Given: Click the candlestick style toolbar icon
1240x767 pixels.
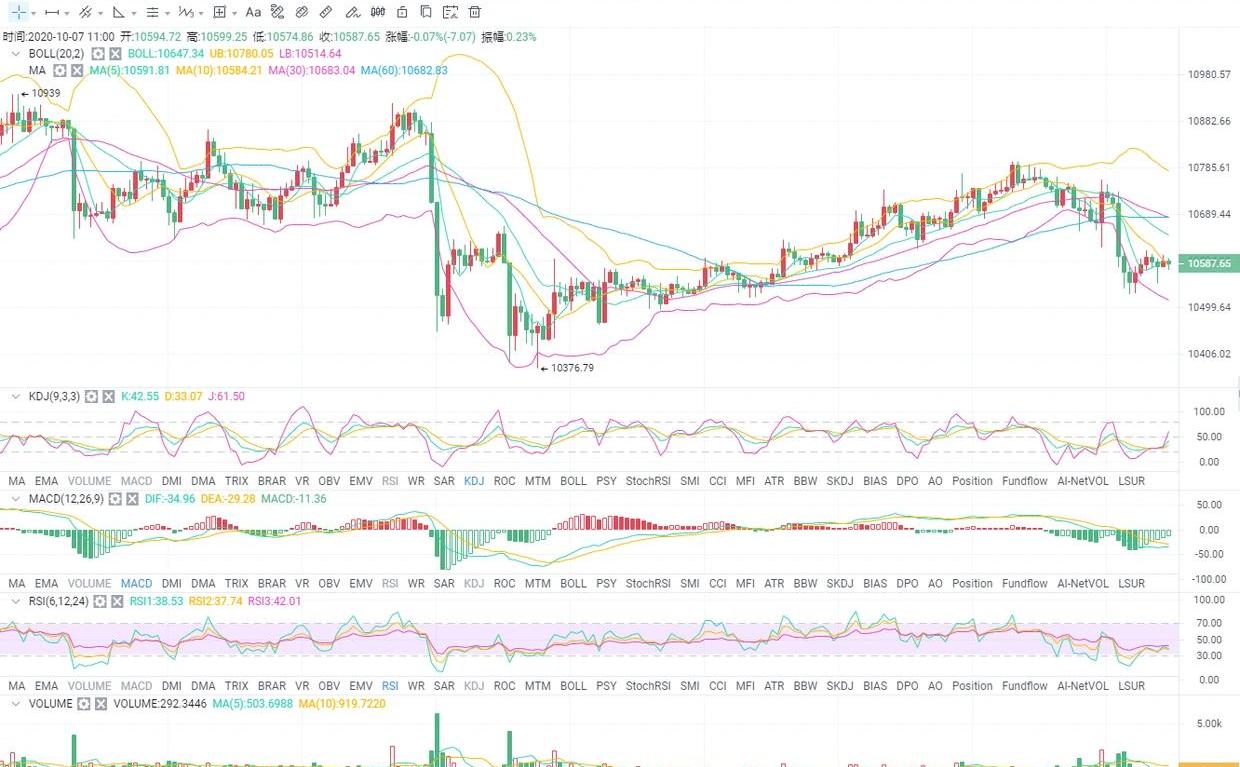Looking at the screenshot, I should [x=378, y=12].
